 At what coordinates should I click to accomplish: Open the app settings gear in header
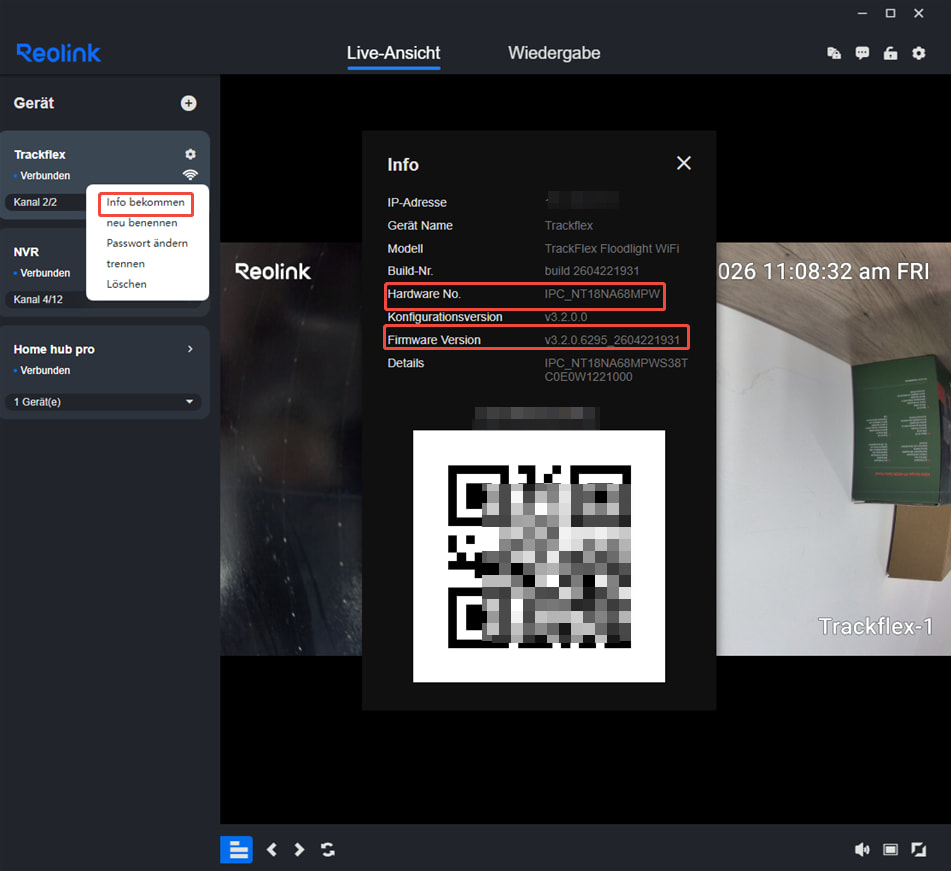pos(919,53)
